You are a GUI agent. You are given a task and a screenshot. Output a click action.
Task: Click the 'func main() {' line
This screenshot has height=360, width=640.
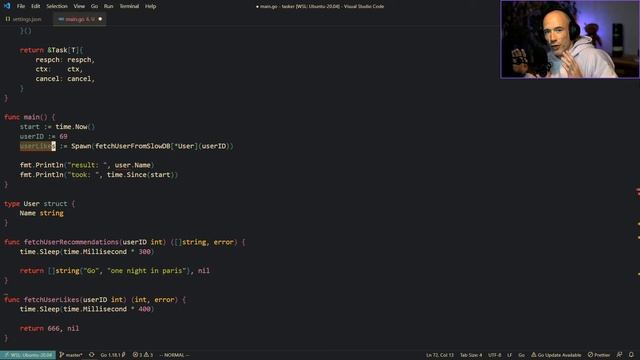click(29, 117)
